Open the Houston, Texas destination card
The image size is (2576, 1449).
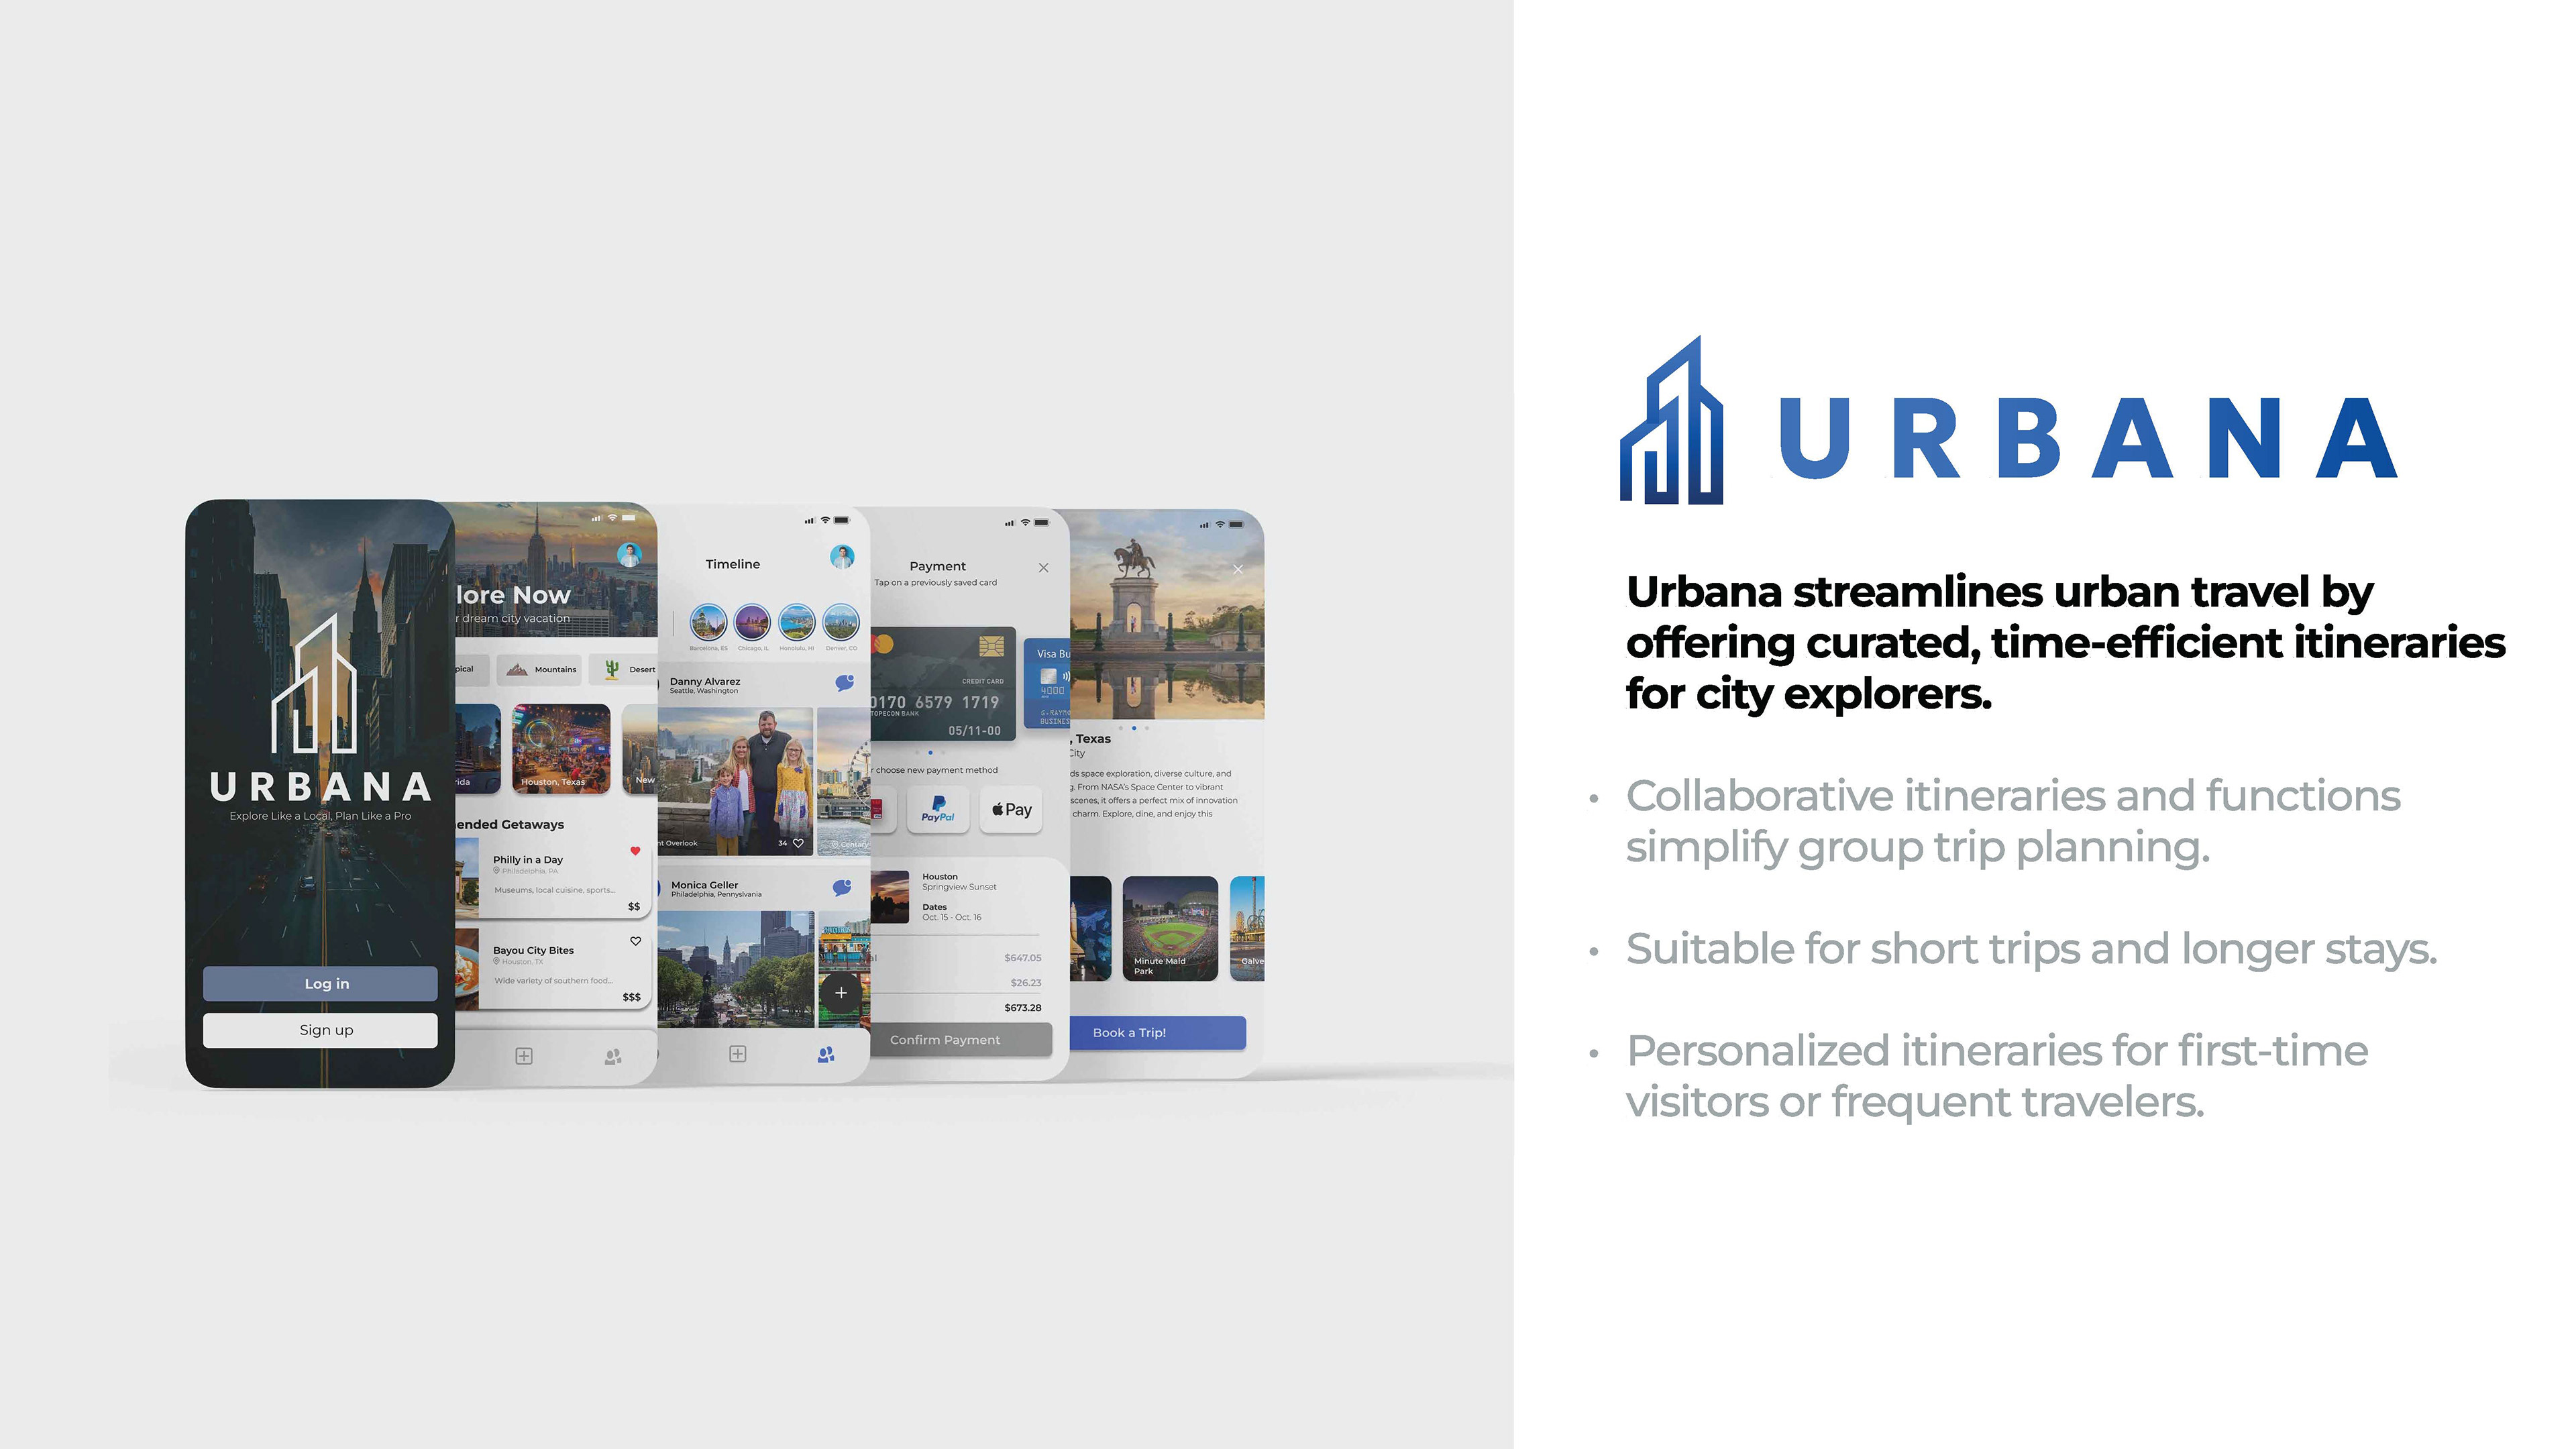coord(561,748)
